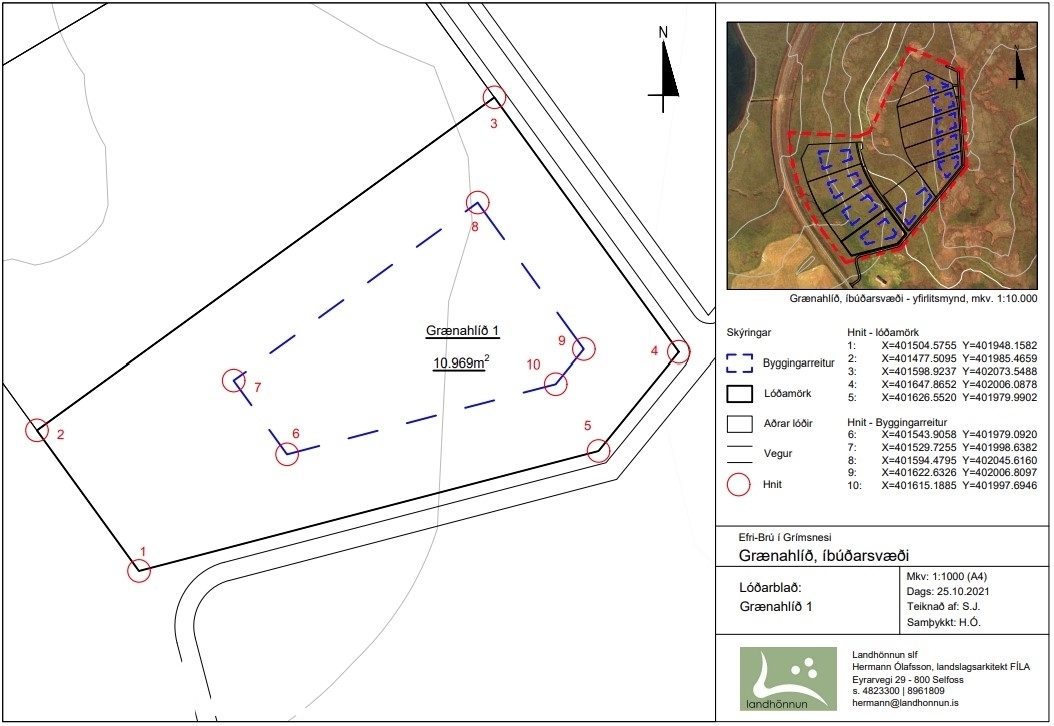Click coordinate row 10: X=401615.1885
Screen dimensions: 1054x726
pyautogui.click(x=942, y=485)
